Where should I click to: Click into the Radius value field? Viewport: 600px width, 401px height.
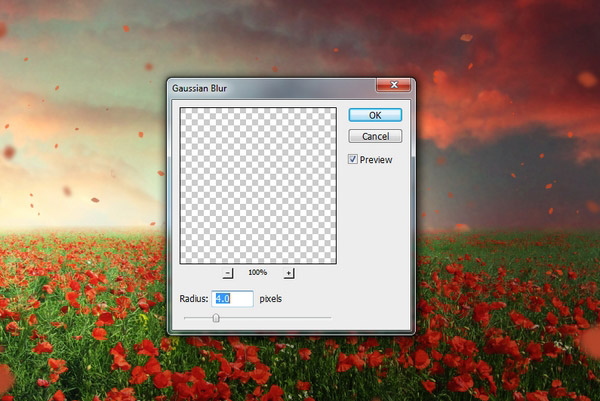pos(232,298)
